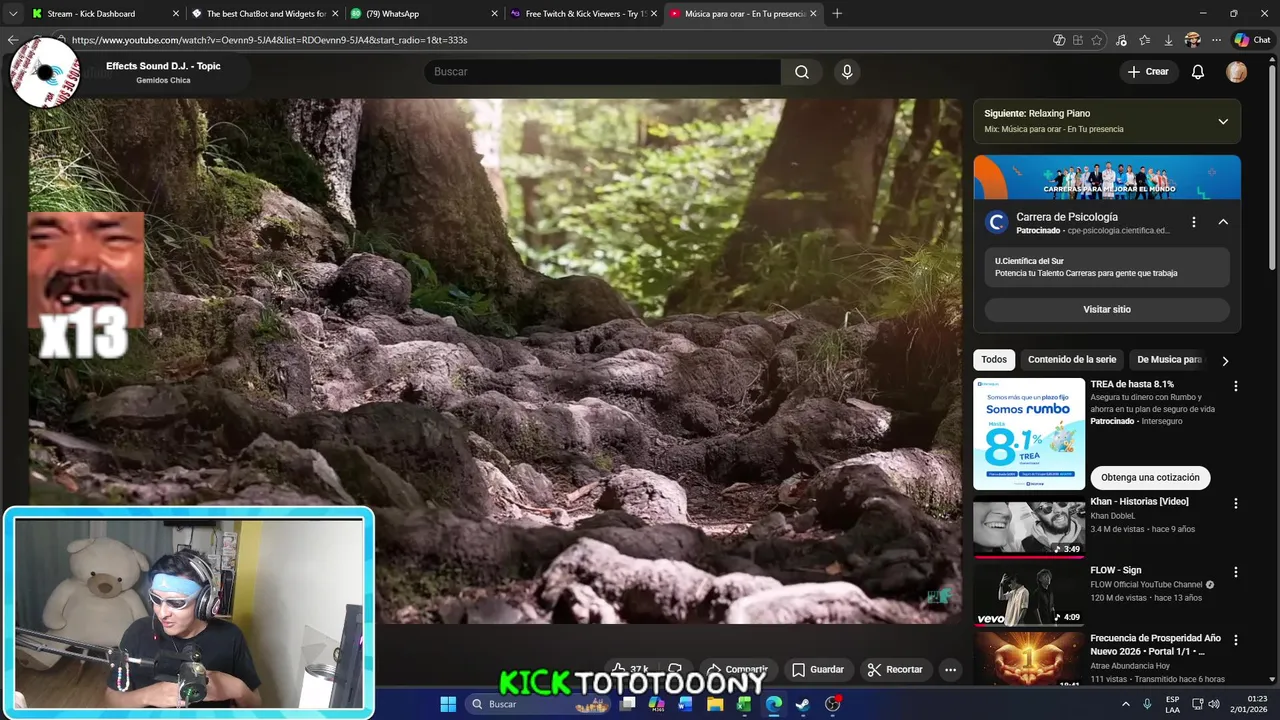Screen dimensions: 1280x720
Task: Close the Música para orar tab
Action: 813,13
